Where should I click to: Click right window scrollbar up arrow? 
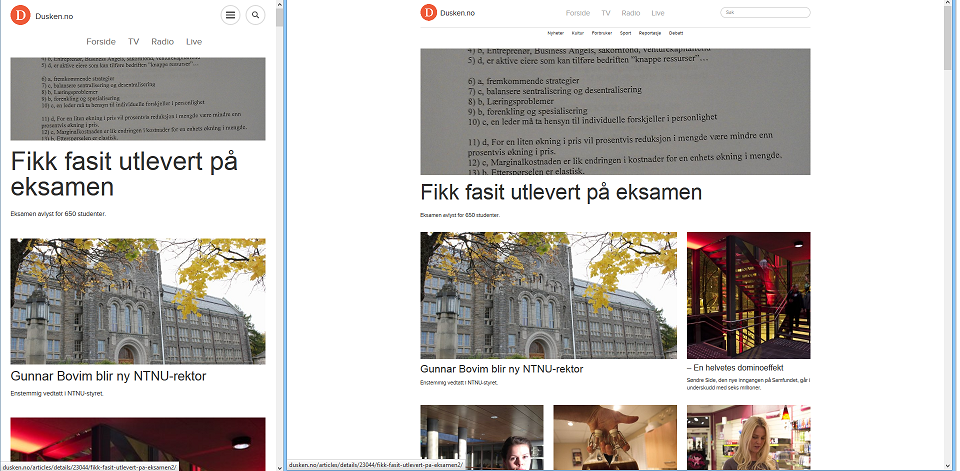948,4
